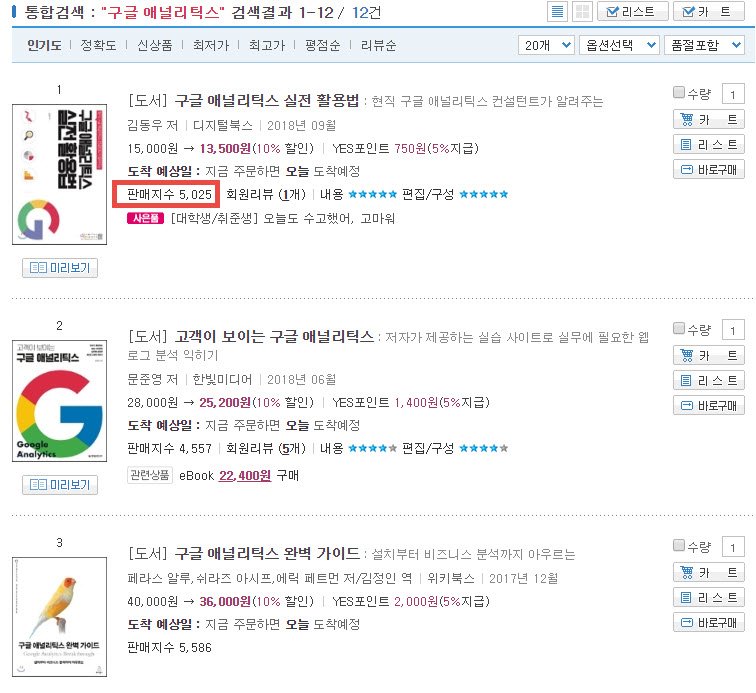
Task: Buy 고객이 보이는 구글 애널리틱스 now
Action: point(709,406)
